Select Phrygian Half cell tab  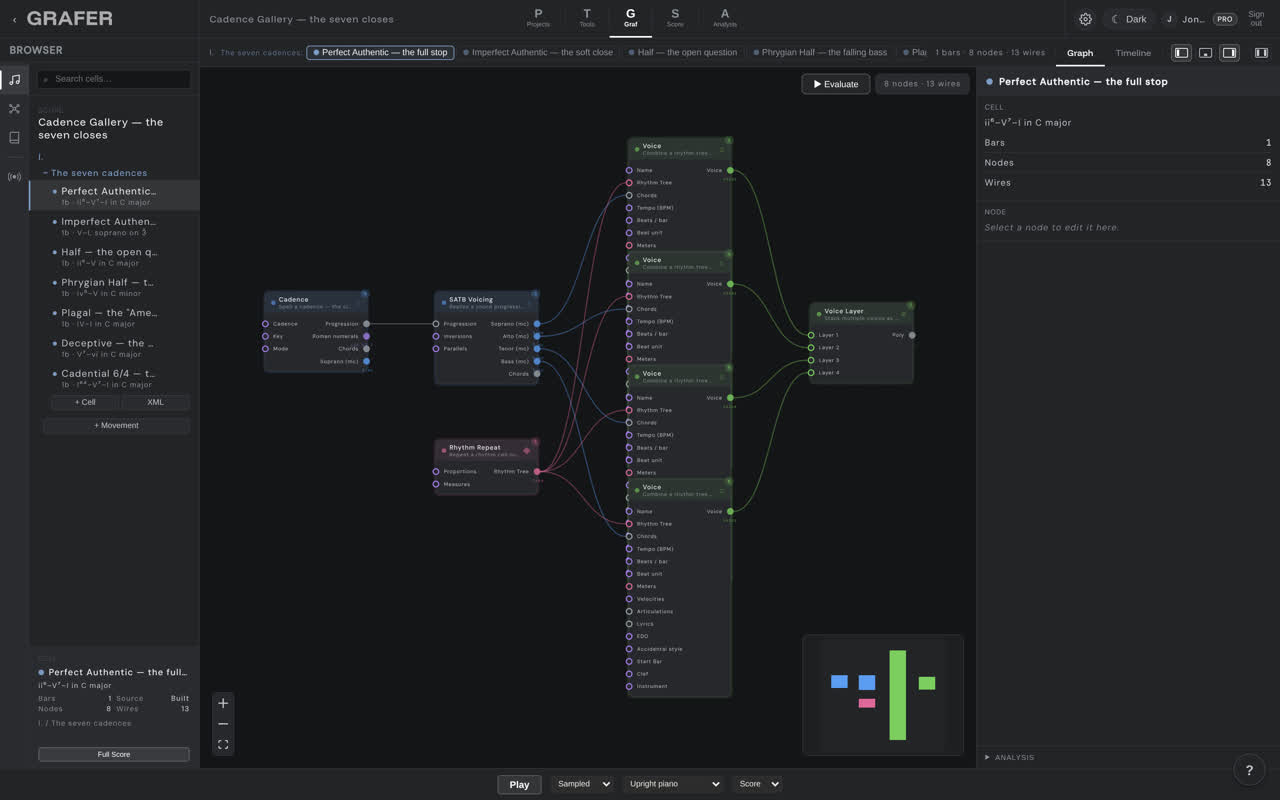tap(820, 52)
